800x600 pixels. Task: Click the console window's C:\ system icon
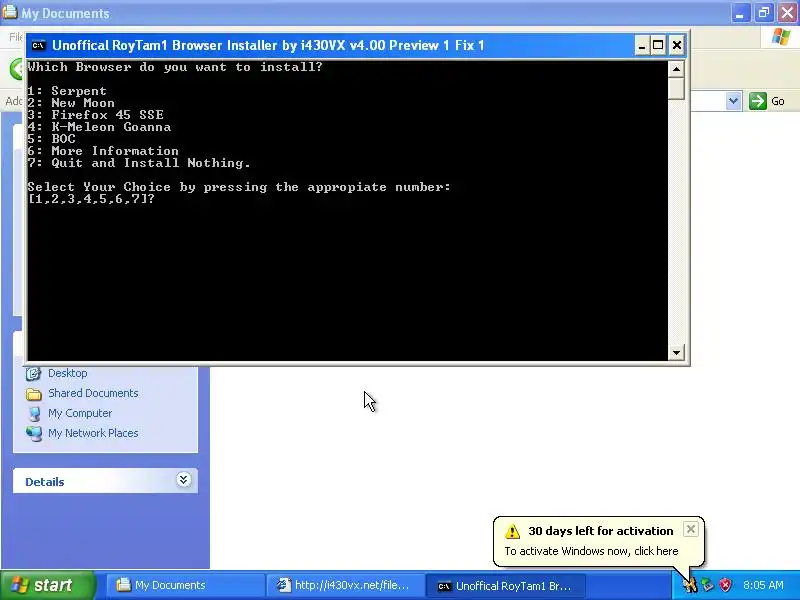click(x=38, y=45)
